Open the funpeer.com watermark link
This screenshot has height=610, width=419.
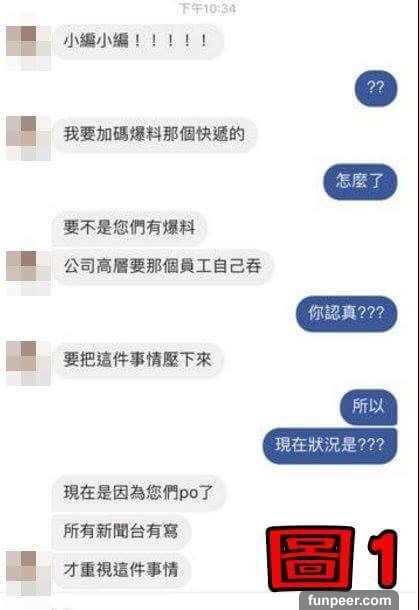tap(349, 600)
